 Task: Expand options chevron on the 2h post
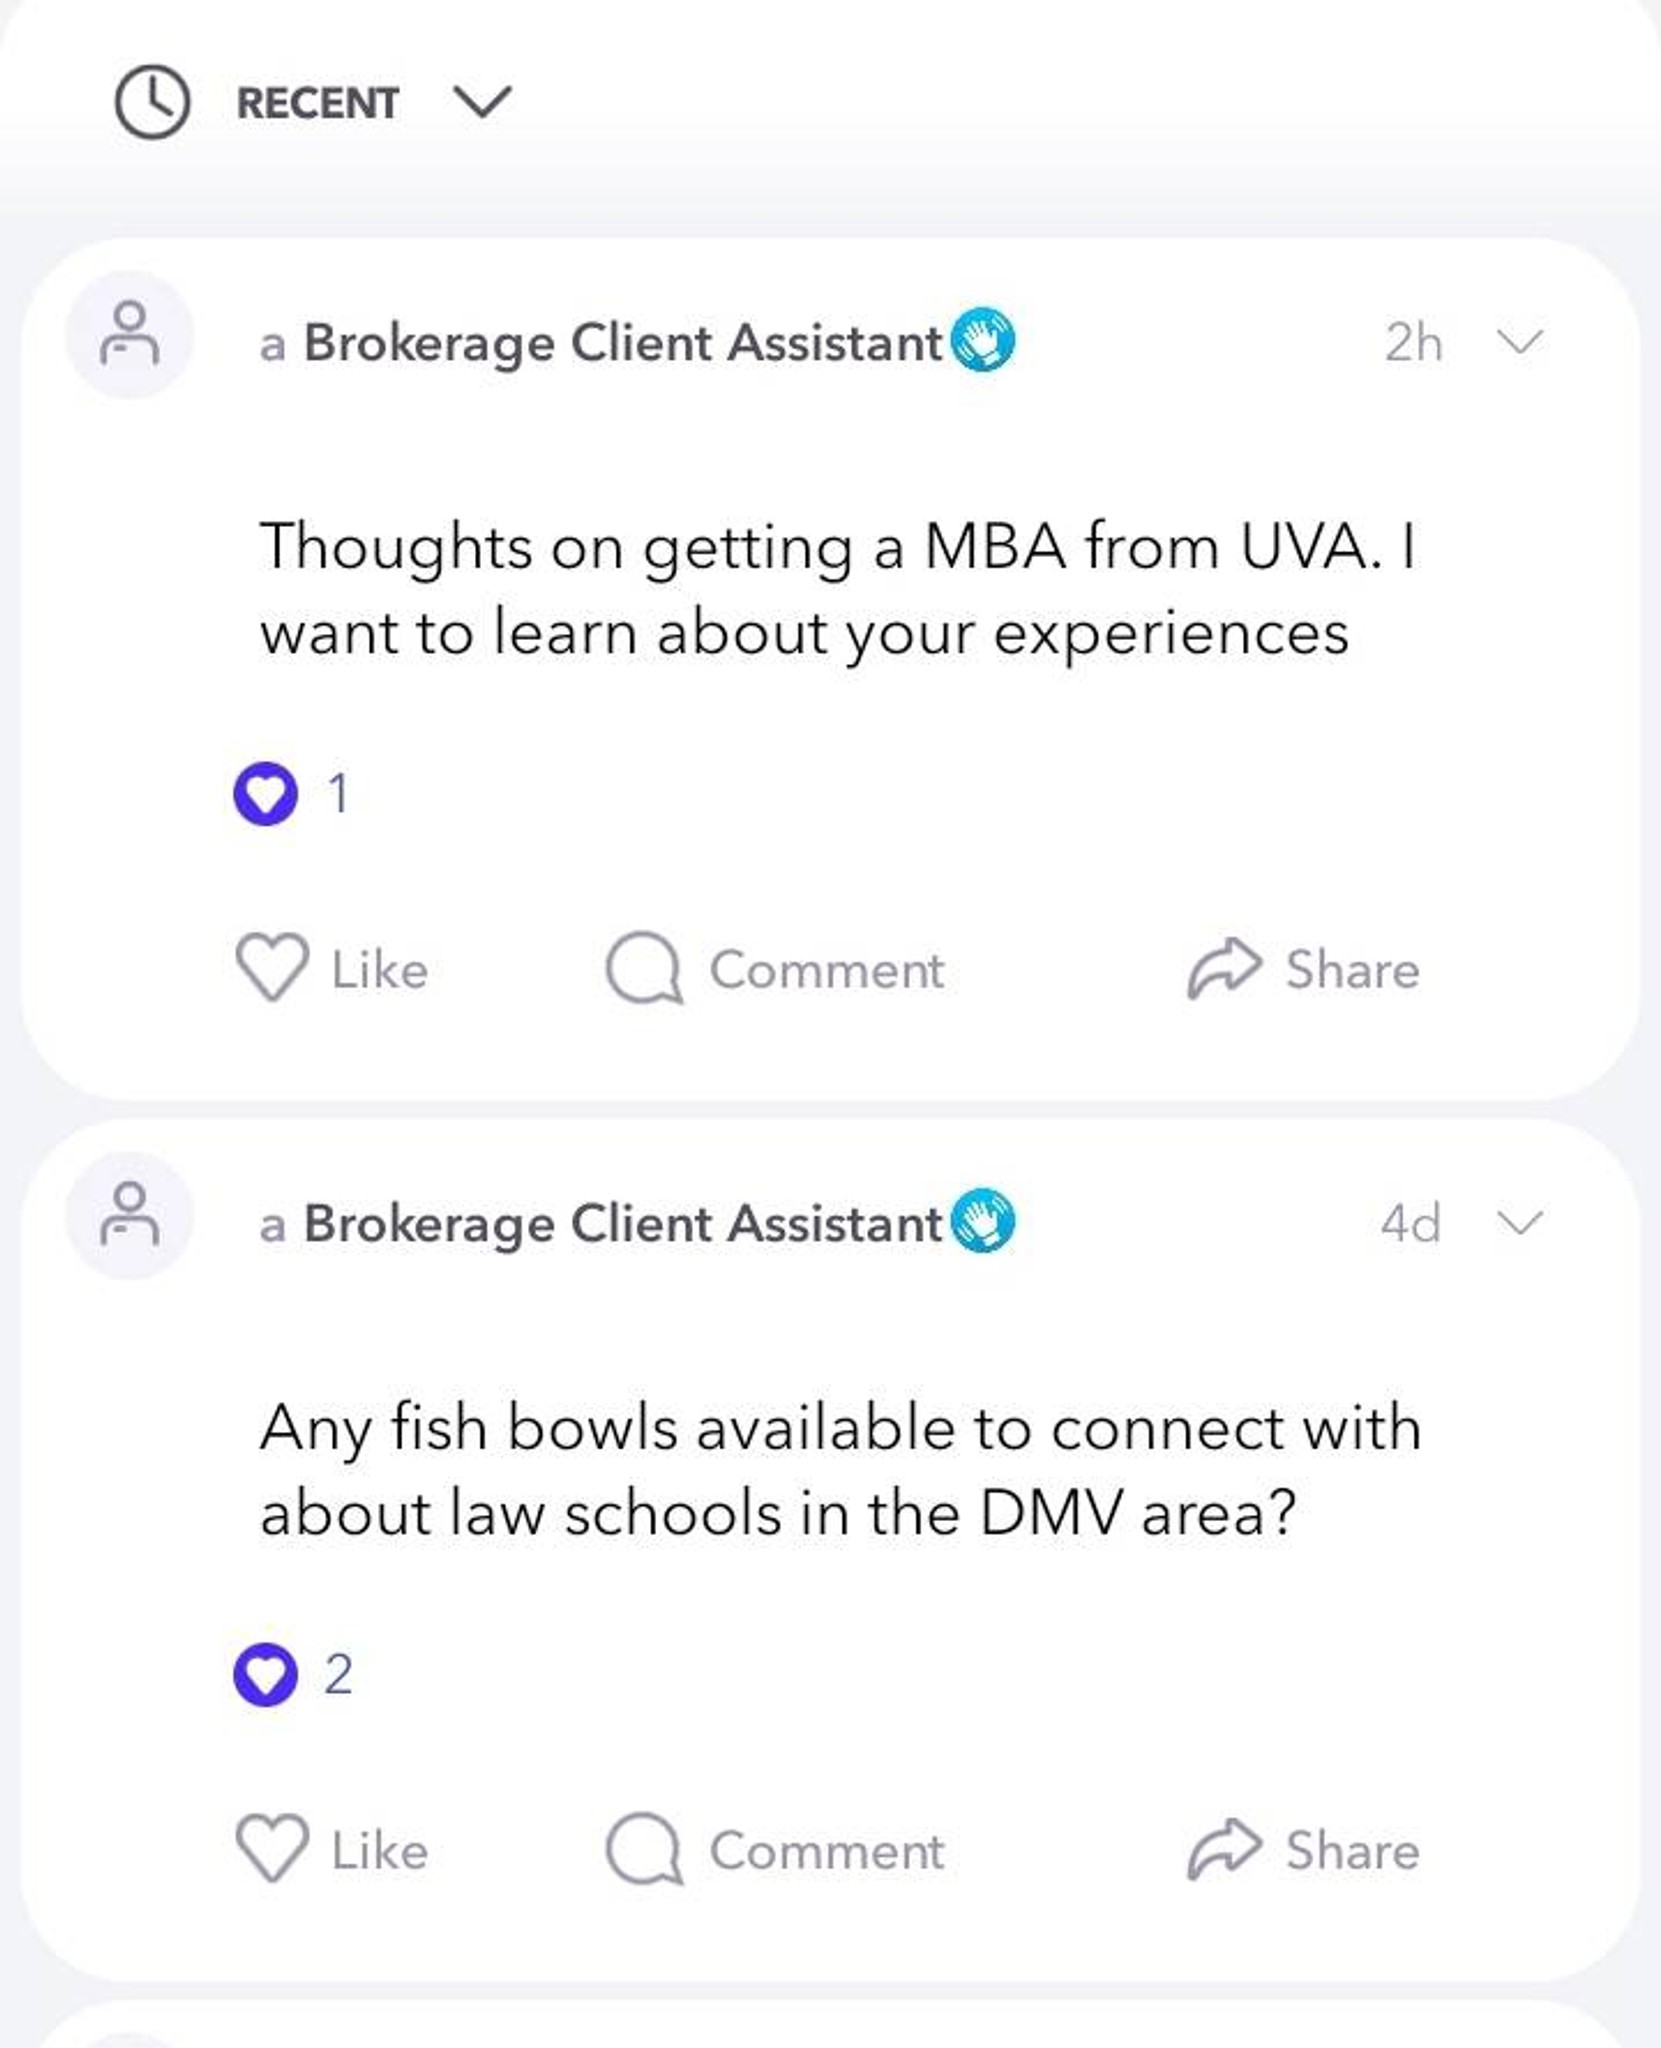pyautogui.click(x=1520, y=342)
